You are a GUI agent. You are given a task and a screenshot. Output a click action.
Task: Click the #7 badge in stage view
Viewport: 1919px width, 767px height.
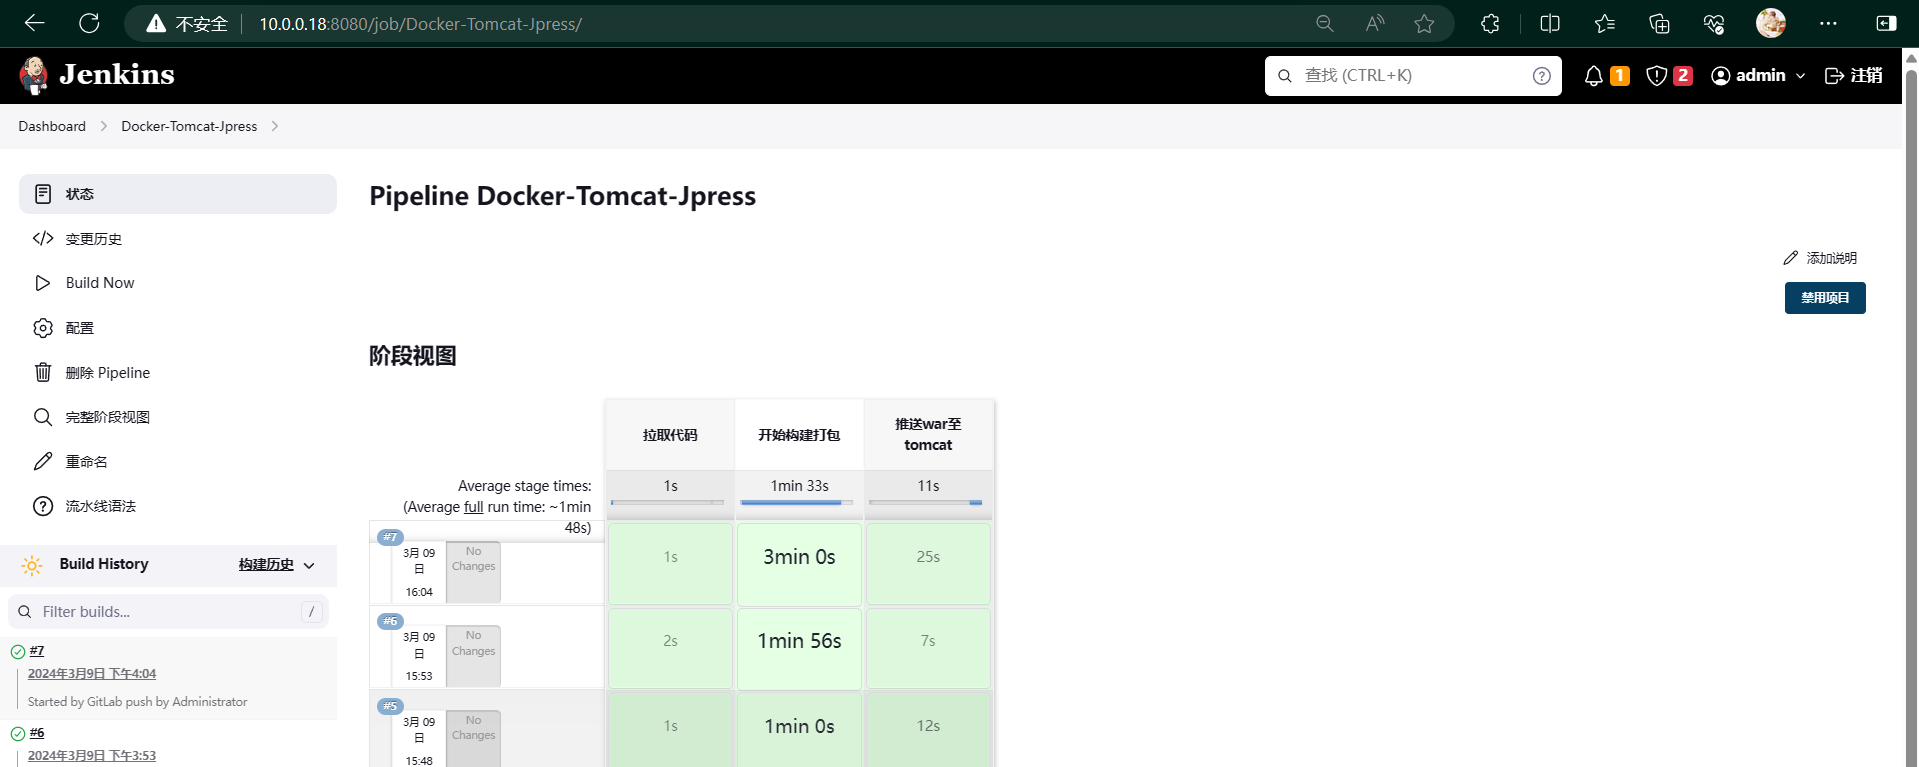[390, 537]
